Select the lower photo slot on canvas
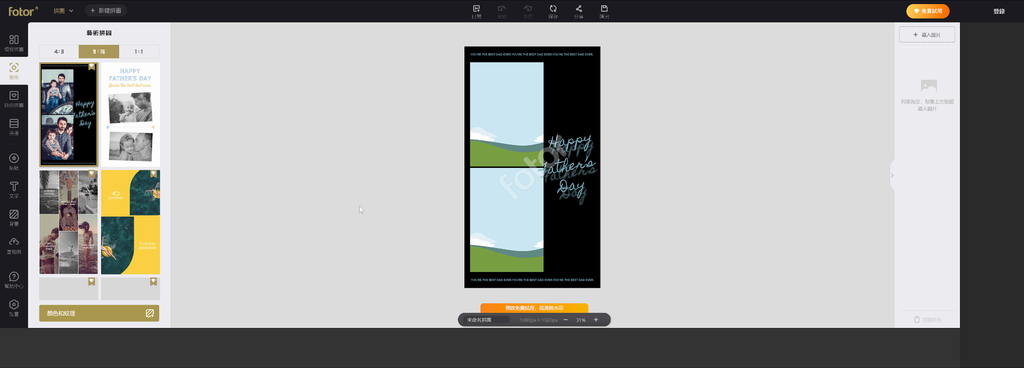Screen dimensions: 1024x368 (506, 220)
